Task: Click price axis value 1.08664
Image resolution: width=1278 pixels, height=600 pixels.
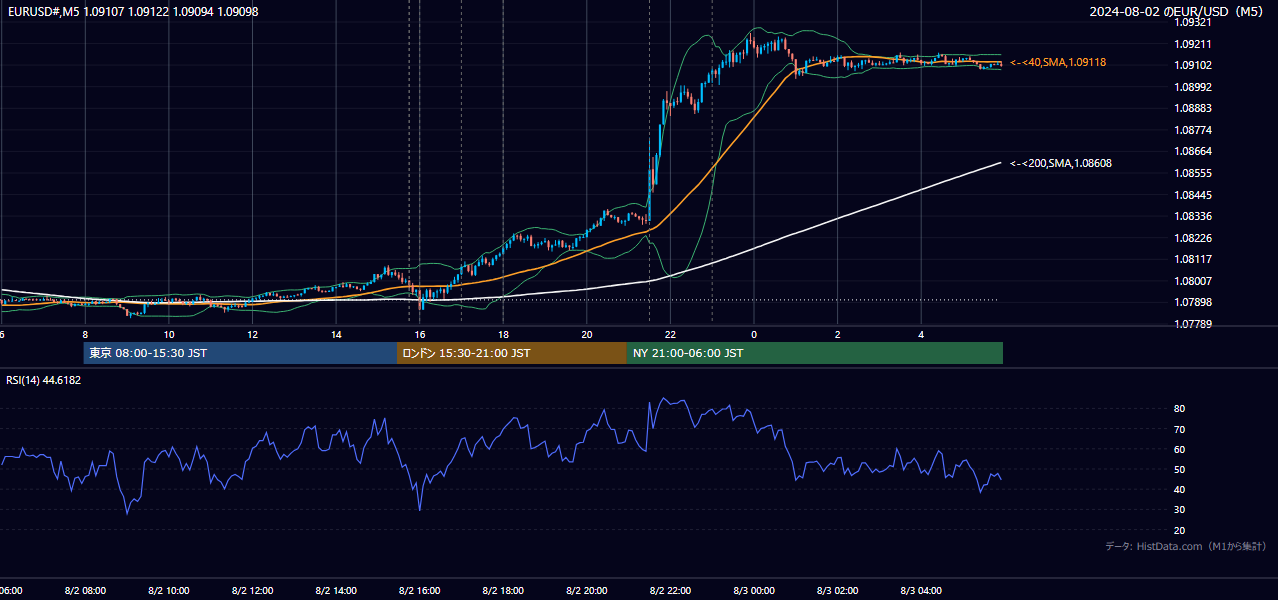Action: (x=1193, y=152)
